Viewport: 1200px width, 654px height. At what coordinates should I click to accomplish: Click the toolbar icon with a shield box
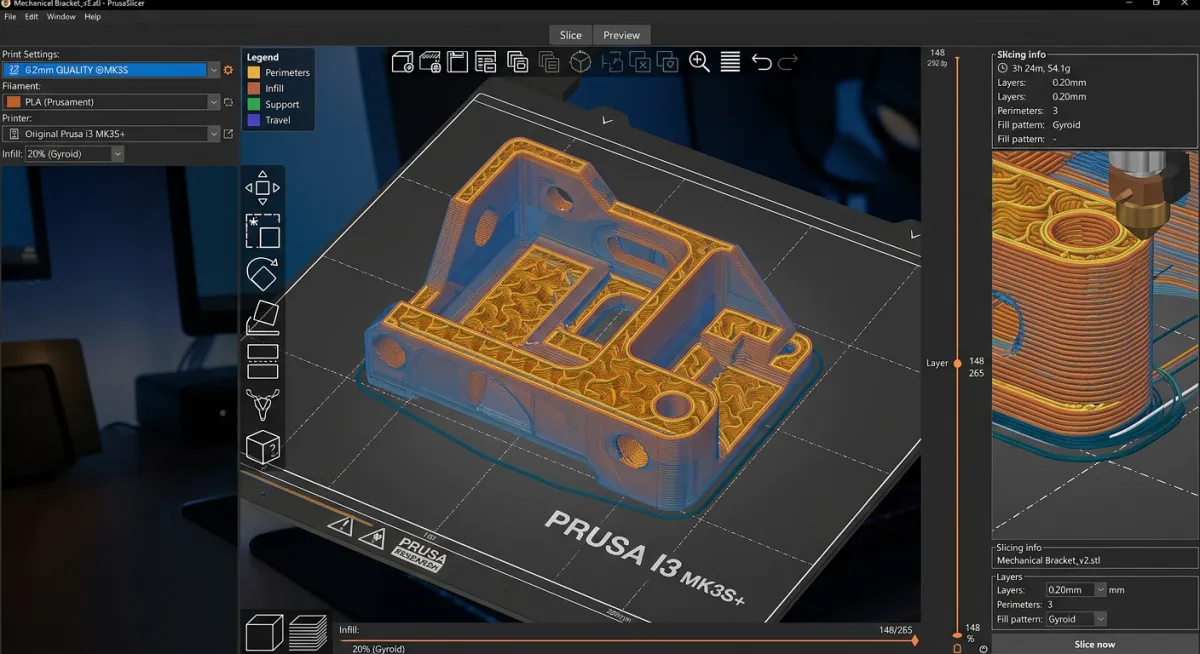point(668,62)
